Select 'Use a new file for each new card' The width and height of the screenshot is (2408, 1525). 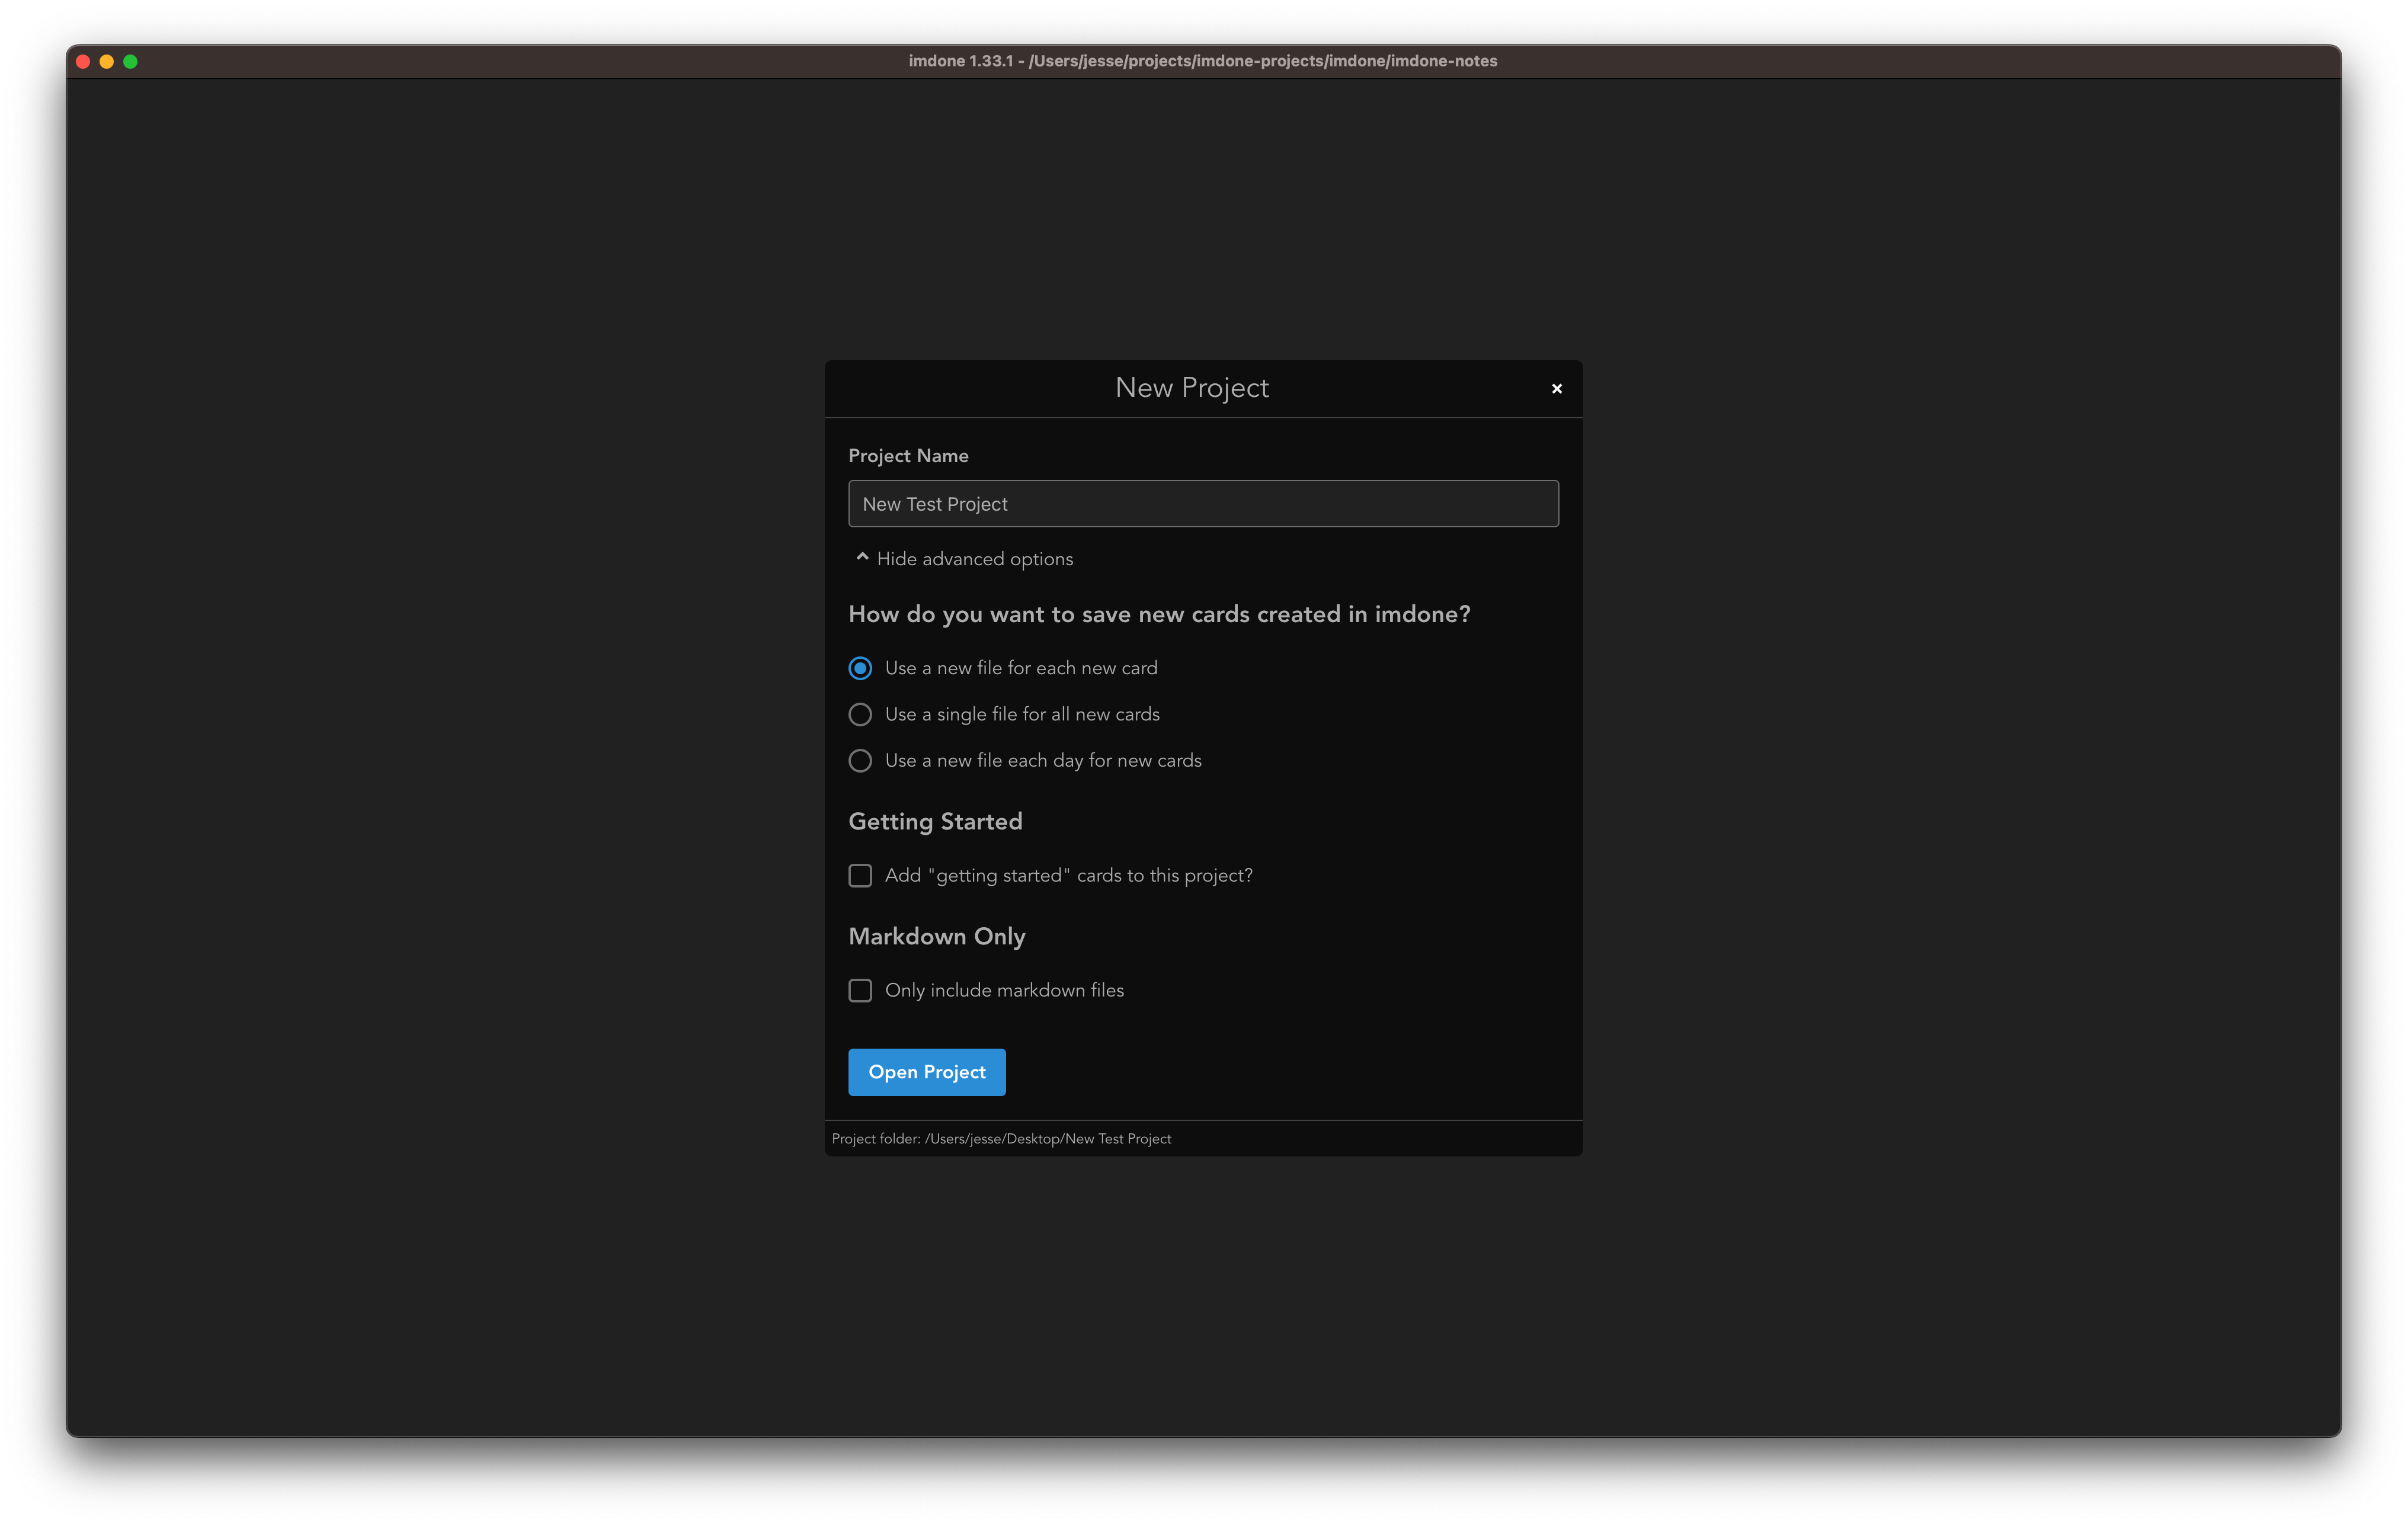coord(860,668)
